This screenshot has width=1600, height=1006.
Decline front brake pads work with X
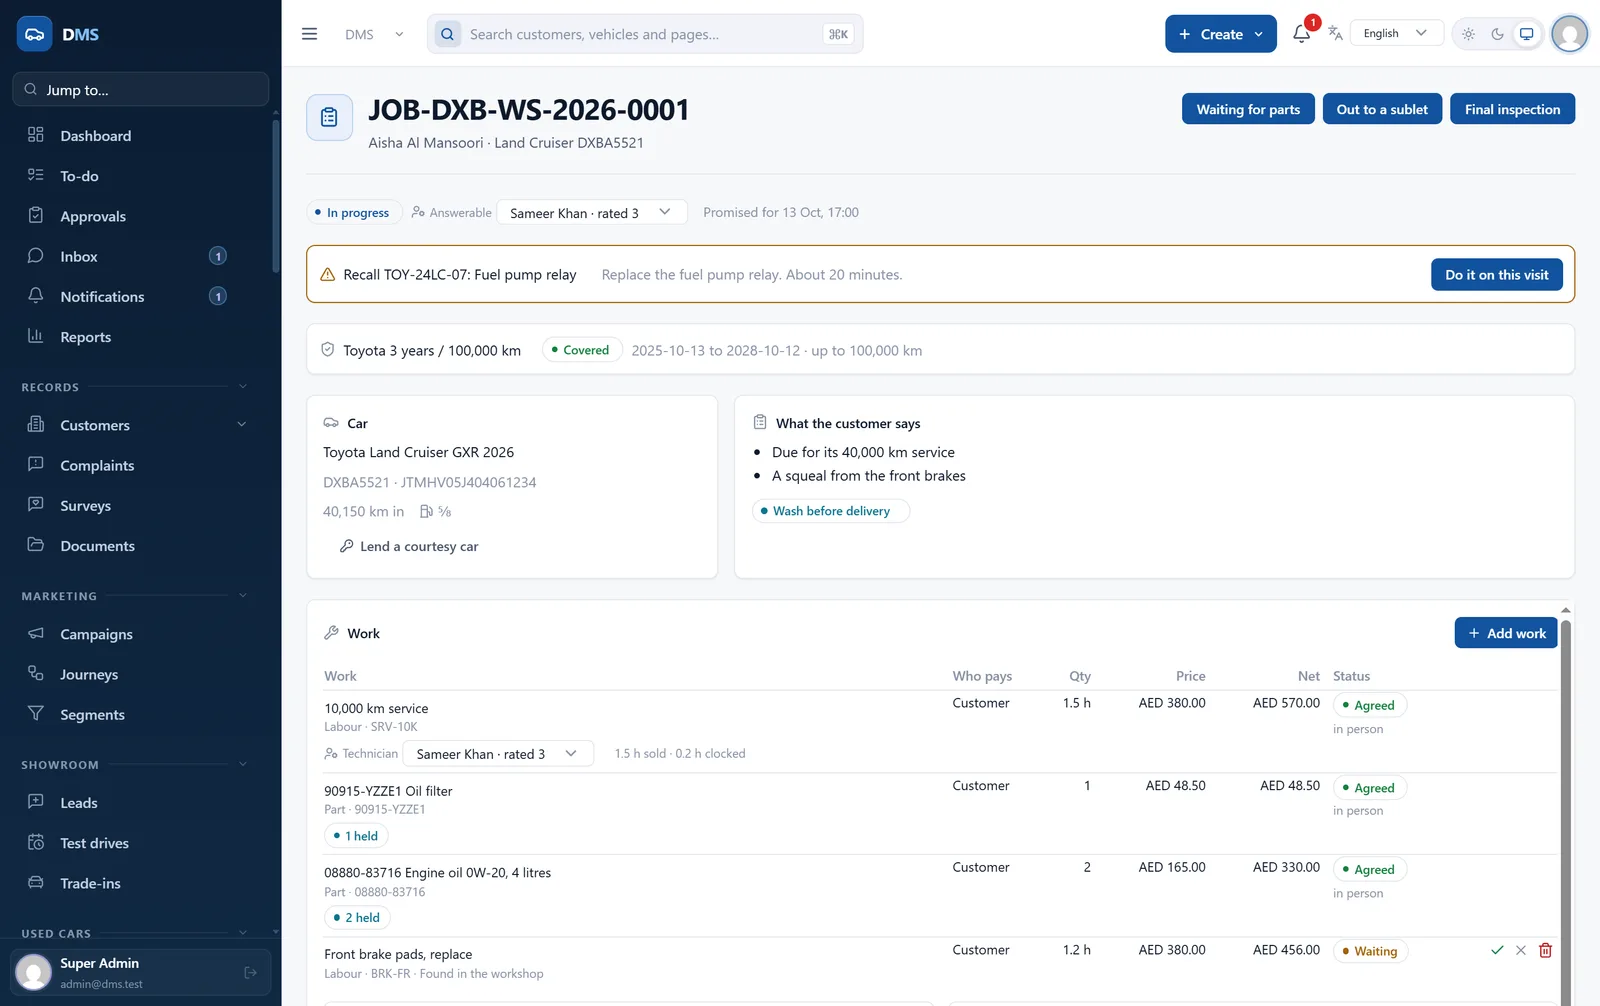pos(1521,950)
